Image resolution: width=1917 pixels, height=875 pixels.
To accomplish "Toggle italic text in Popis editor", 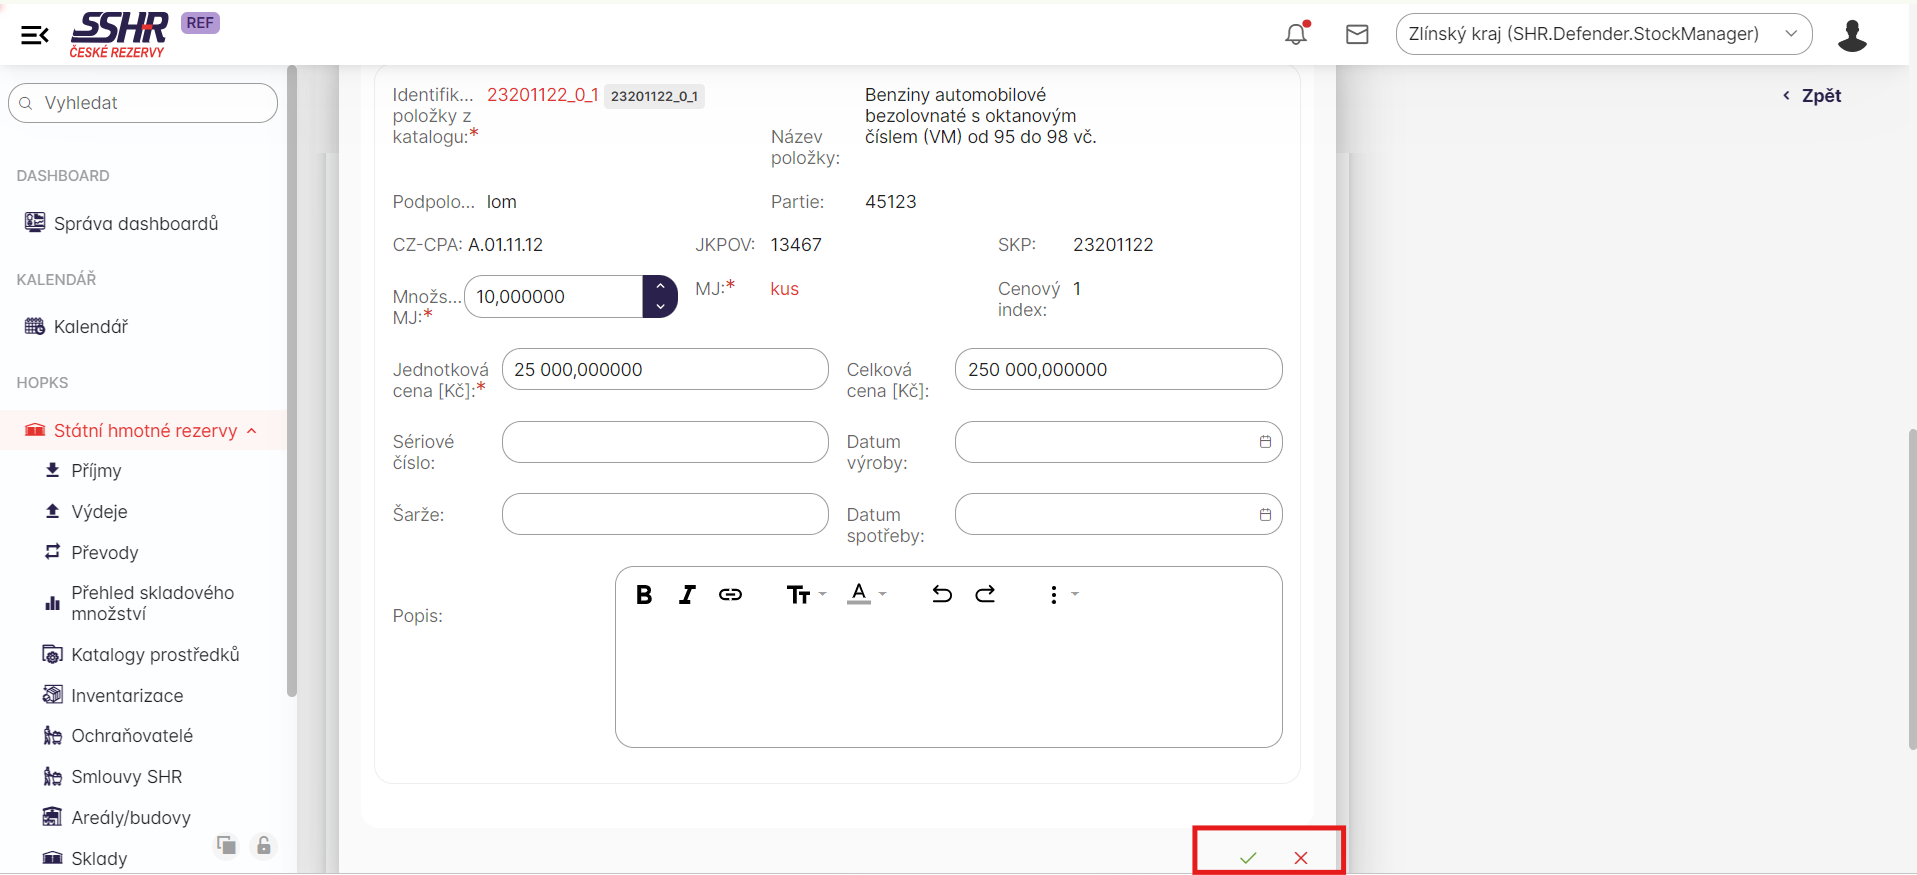I will [687, 595].
